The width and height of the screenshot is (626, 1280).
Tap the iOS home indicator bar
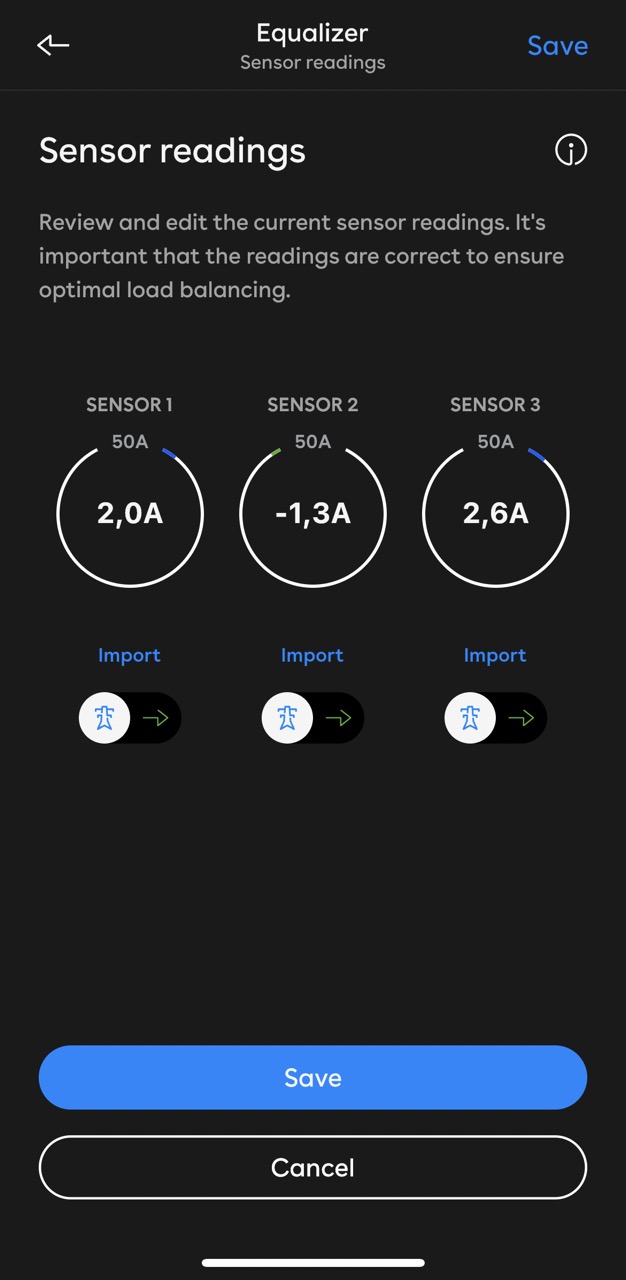[x=313, y=1263]
